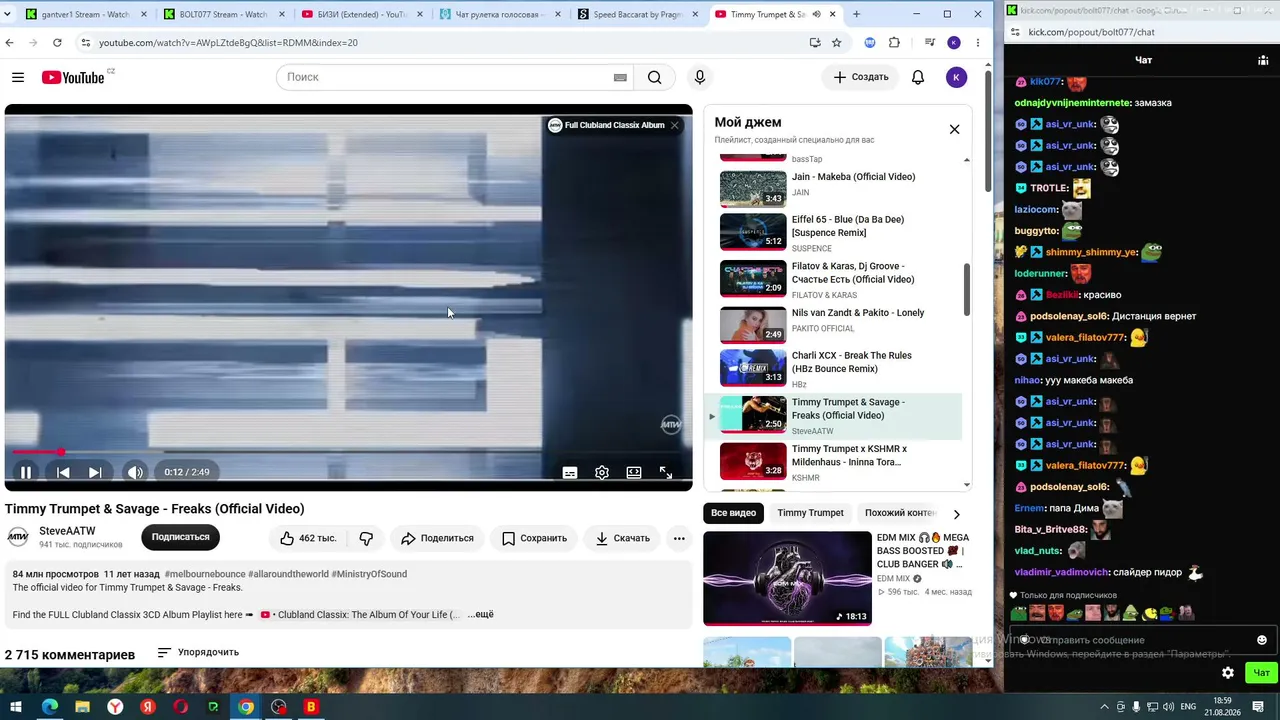
Task: Open the emoji picker in Kick chat
Action: point(1262,640)
